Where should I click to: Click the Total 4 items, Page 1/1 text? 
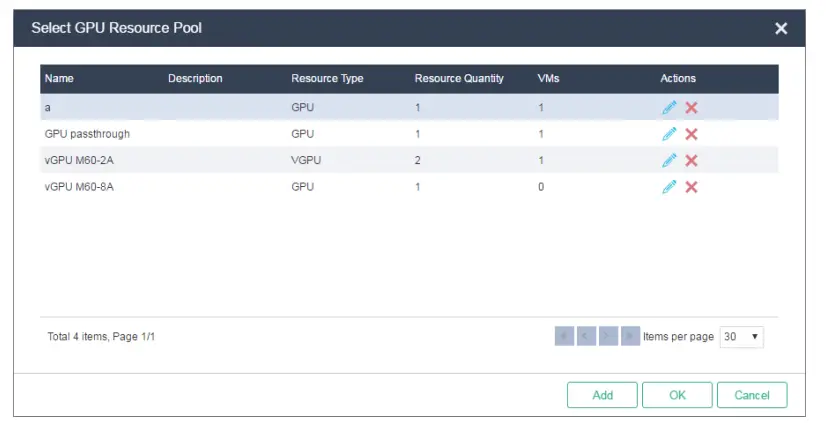(x=101, y=336)
